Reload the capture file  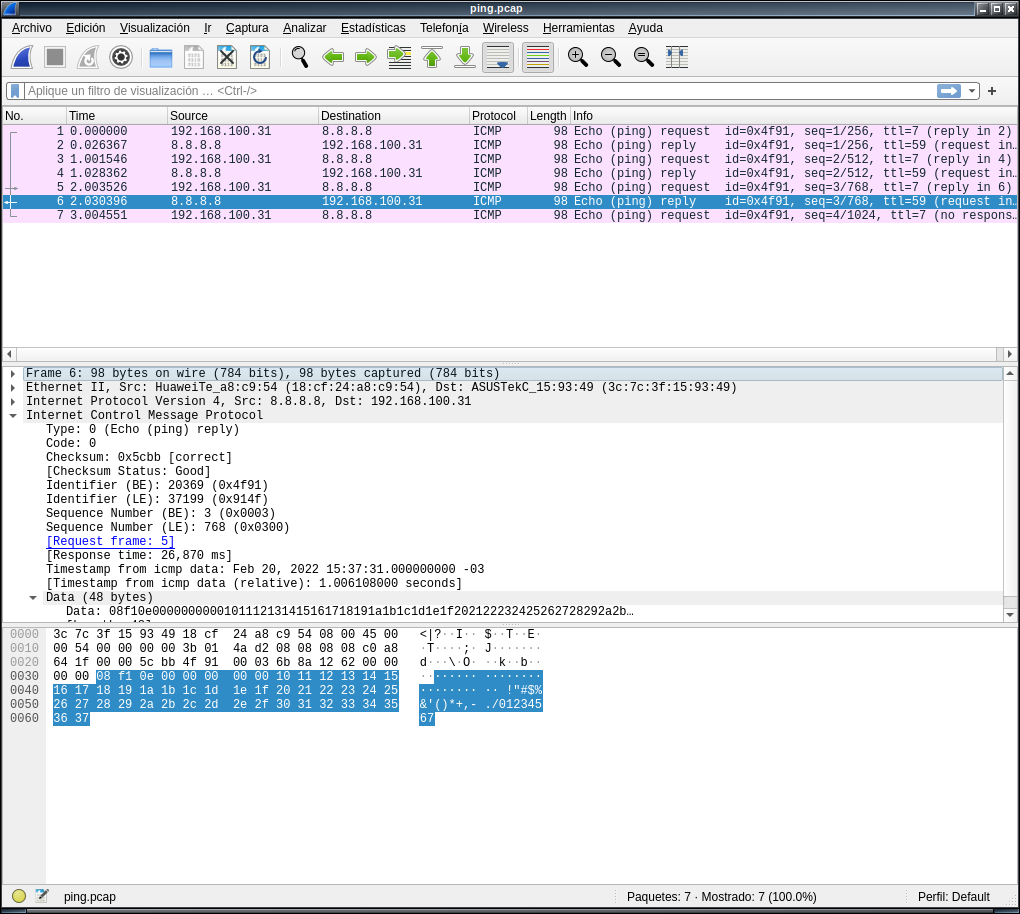(260, 57)
